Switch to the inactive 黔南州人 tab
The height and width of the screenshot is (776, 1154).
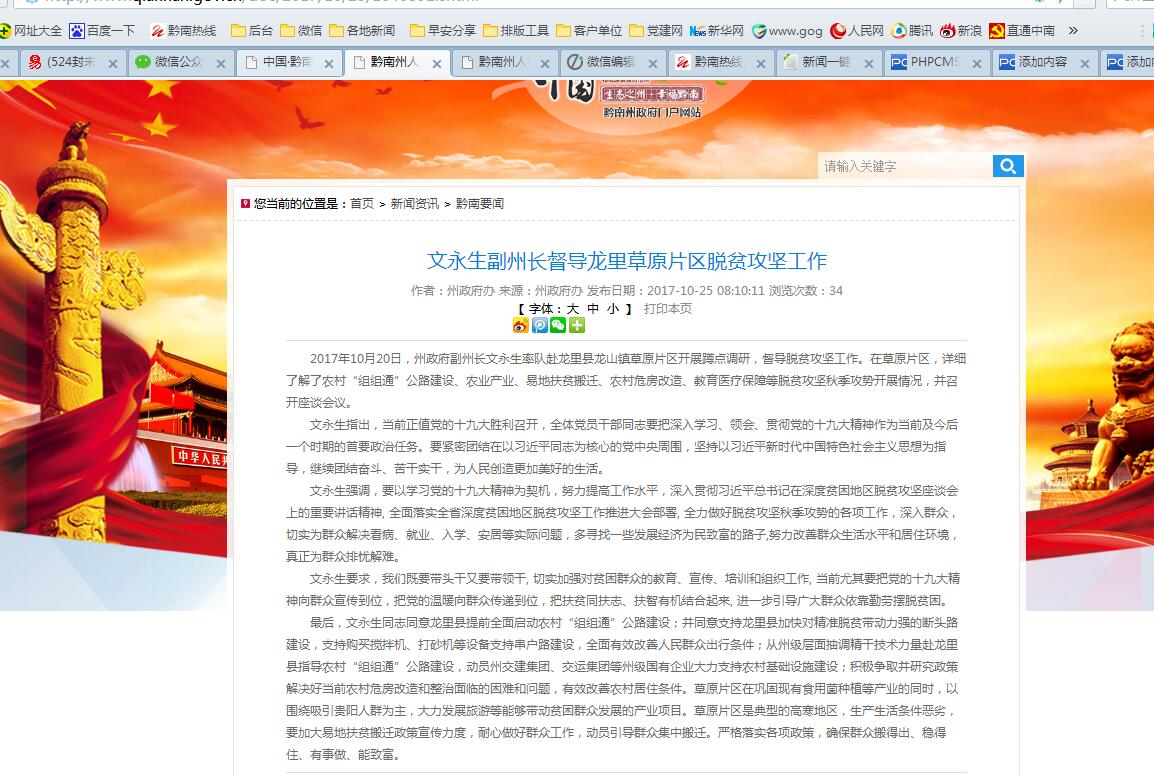(x=505, y=63)
